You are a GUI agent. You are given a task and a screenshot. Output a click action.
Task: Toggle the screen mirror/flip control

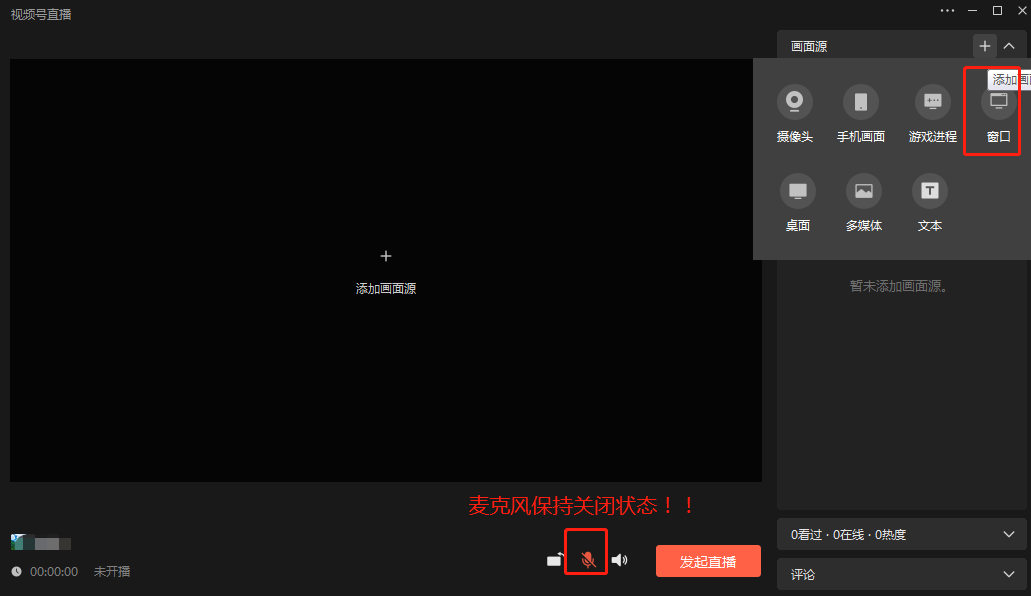point(554,560)
